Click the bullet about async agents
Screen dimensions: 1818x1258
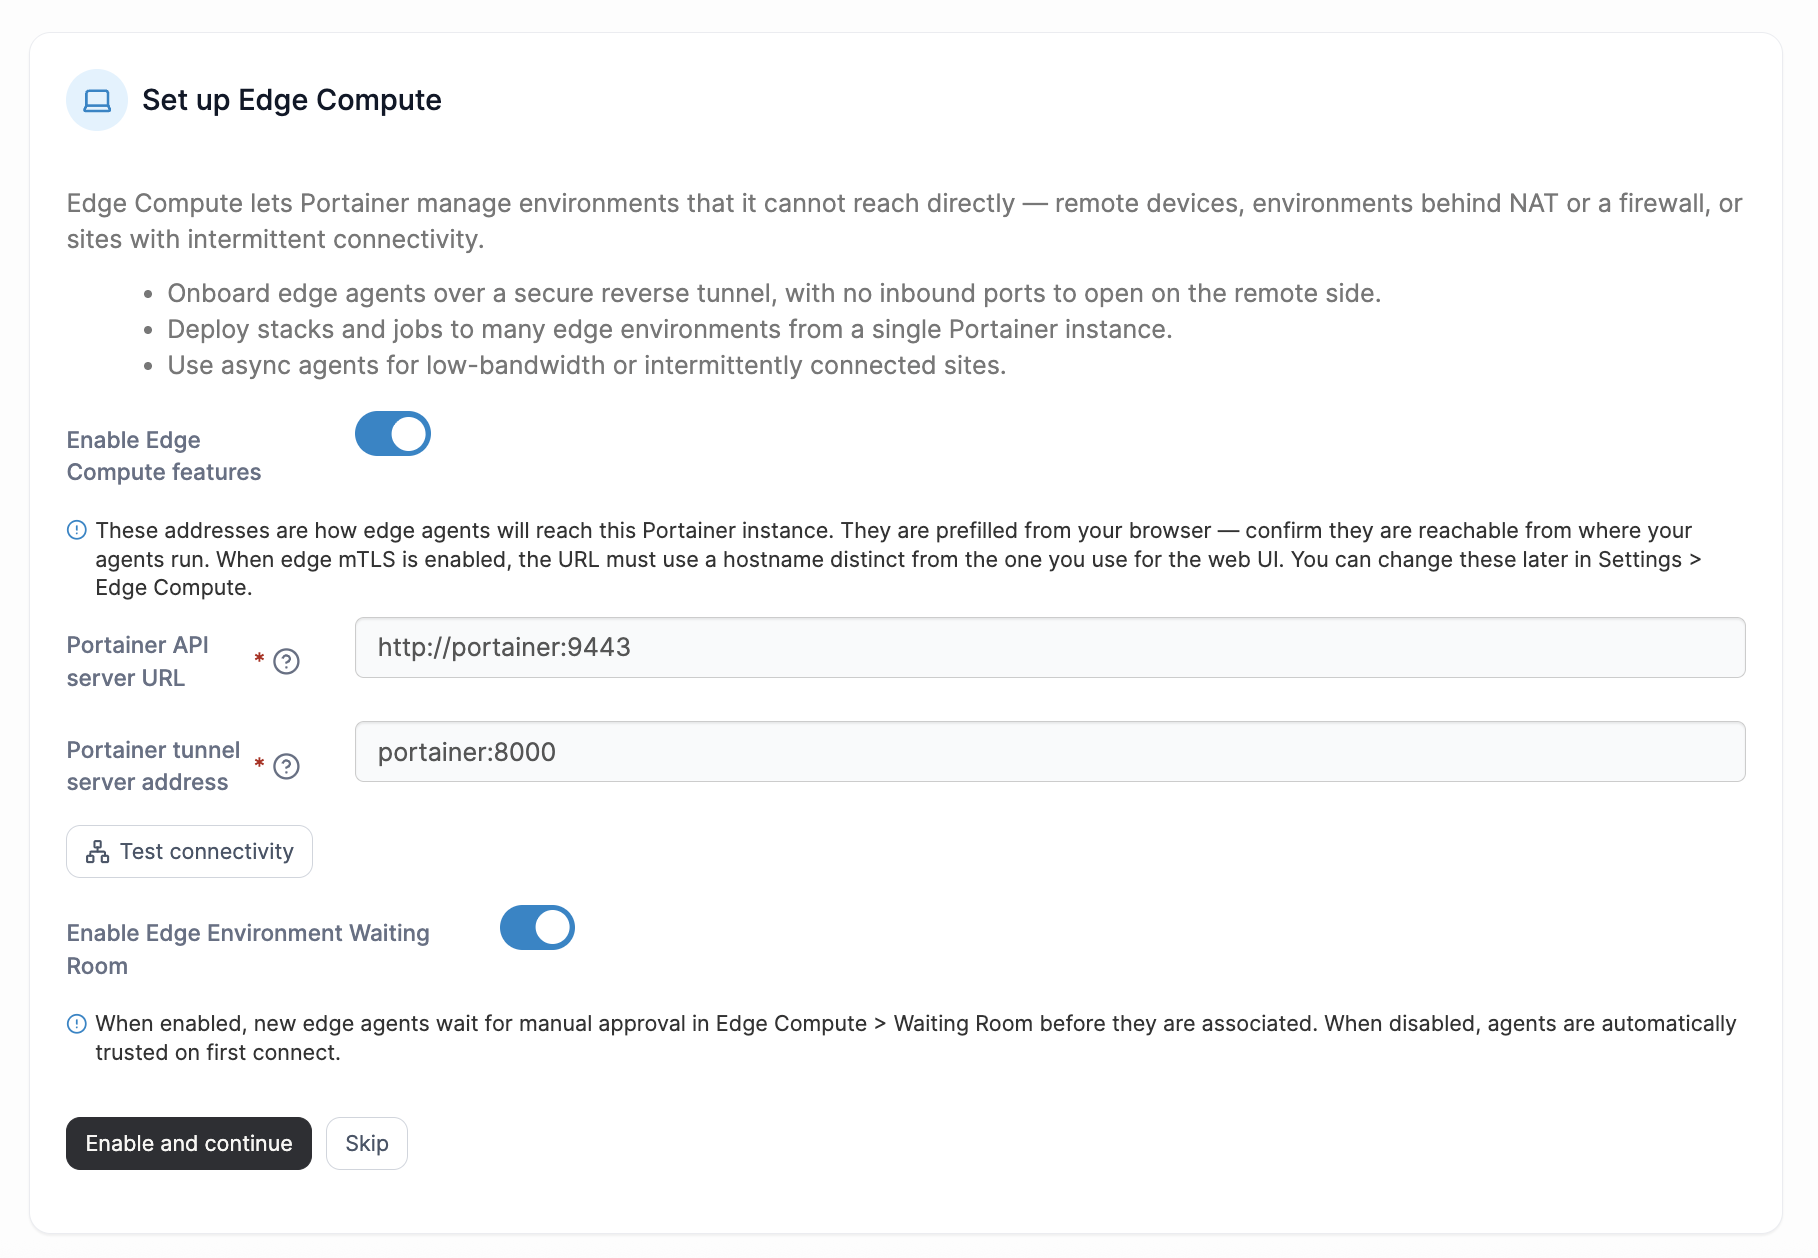pos(587,365)
